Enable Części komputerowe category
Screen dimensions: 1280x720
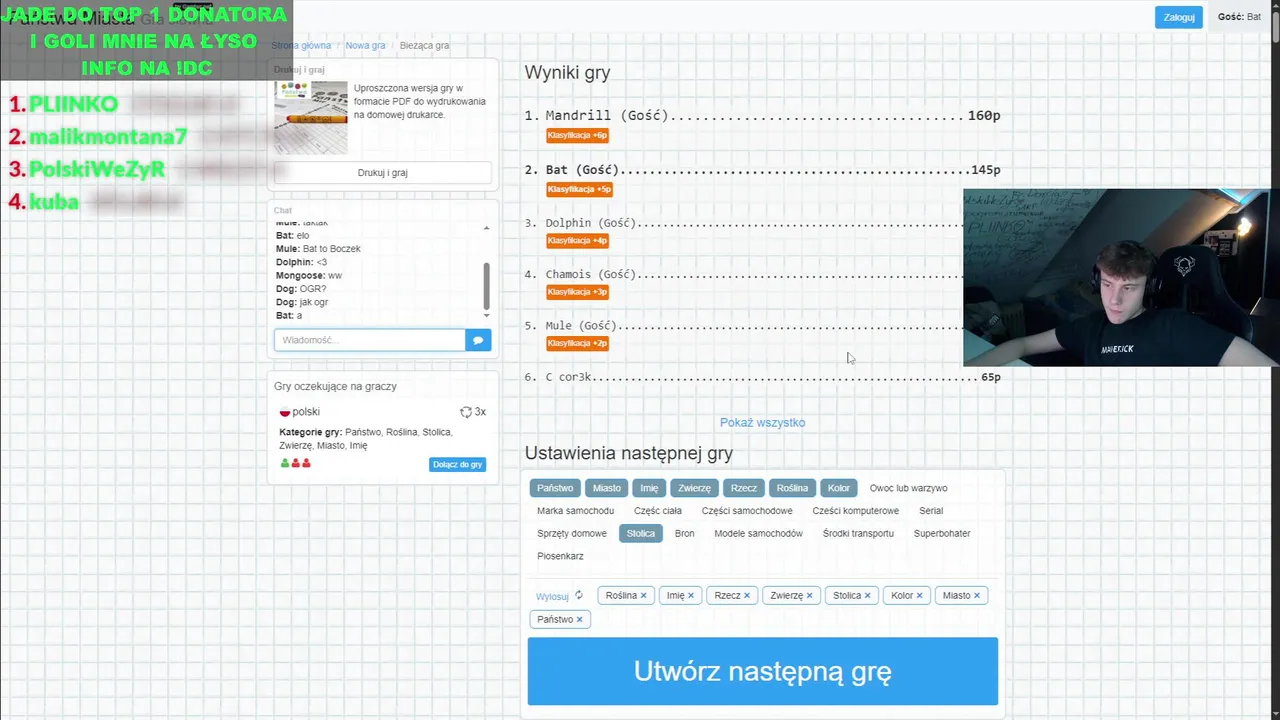(x=856, y=511)
